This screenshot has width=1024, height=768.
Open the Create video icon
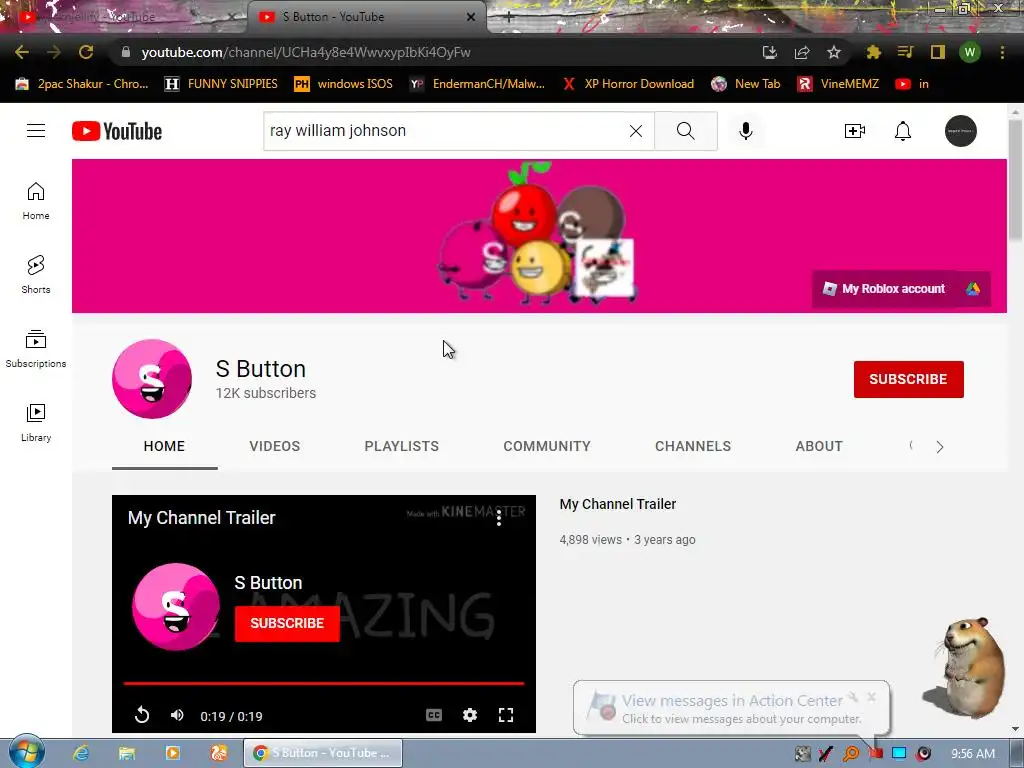(854, 131)
